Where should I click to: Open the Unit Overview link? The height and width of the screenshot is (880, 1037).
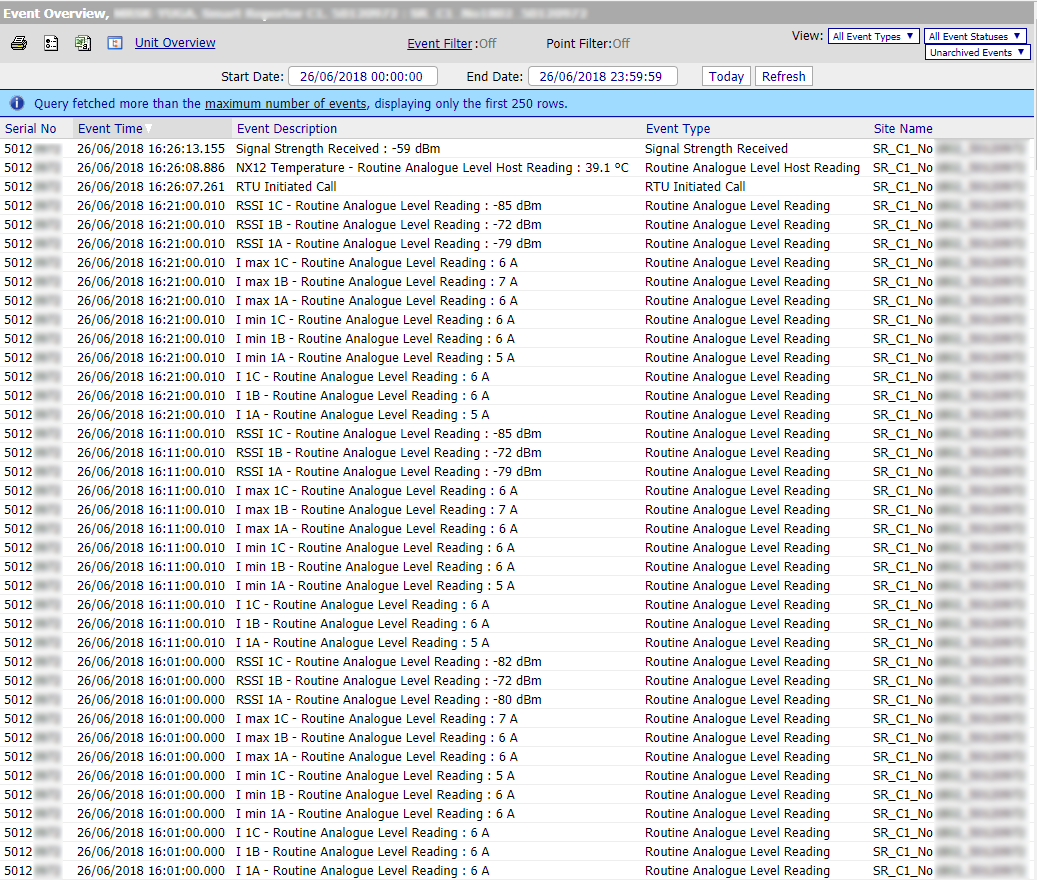175,43
